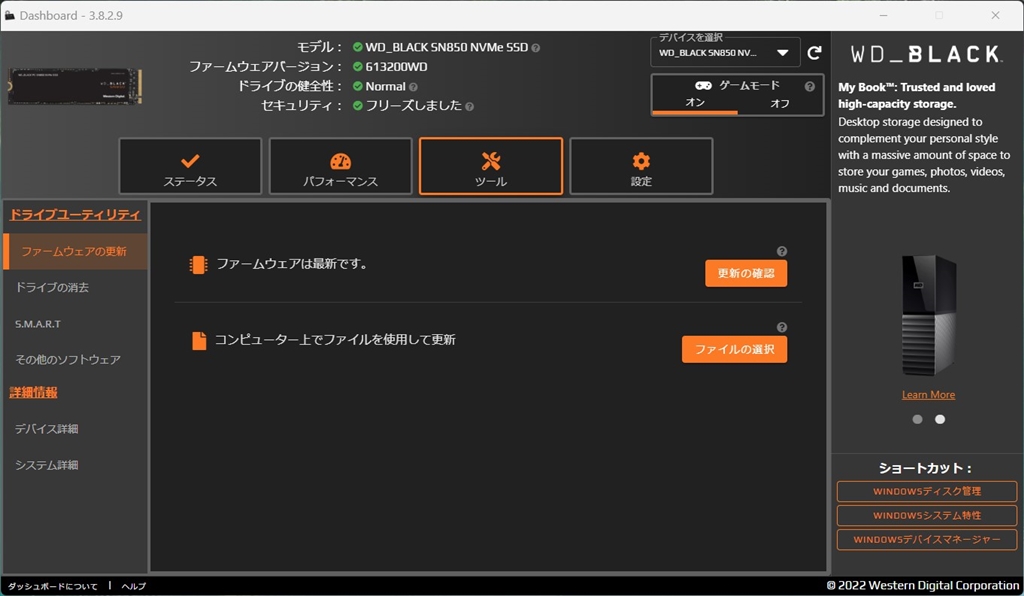Image resolution: width=1024 pixels, height=596 pixels.
Task: Click ドライブユーティリティ section header
Action: (74, 214)
